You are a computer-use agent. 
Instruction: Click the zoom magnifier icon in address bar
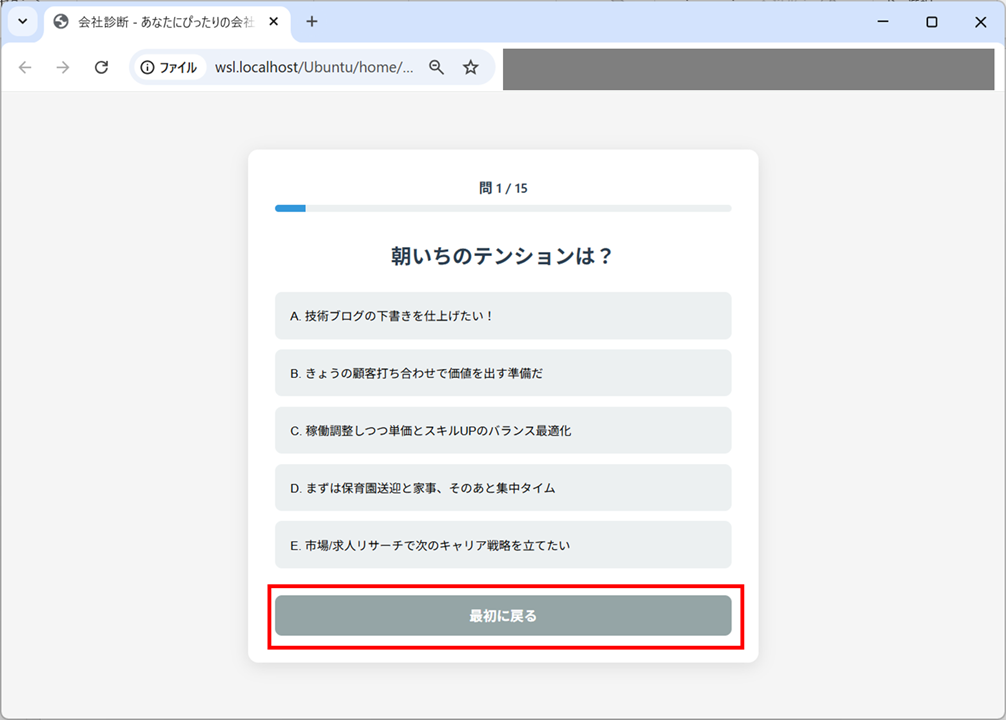coord(437,68)
